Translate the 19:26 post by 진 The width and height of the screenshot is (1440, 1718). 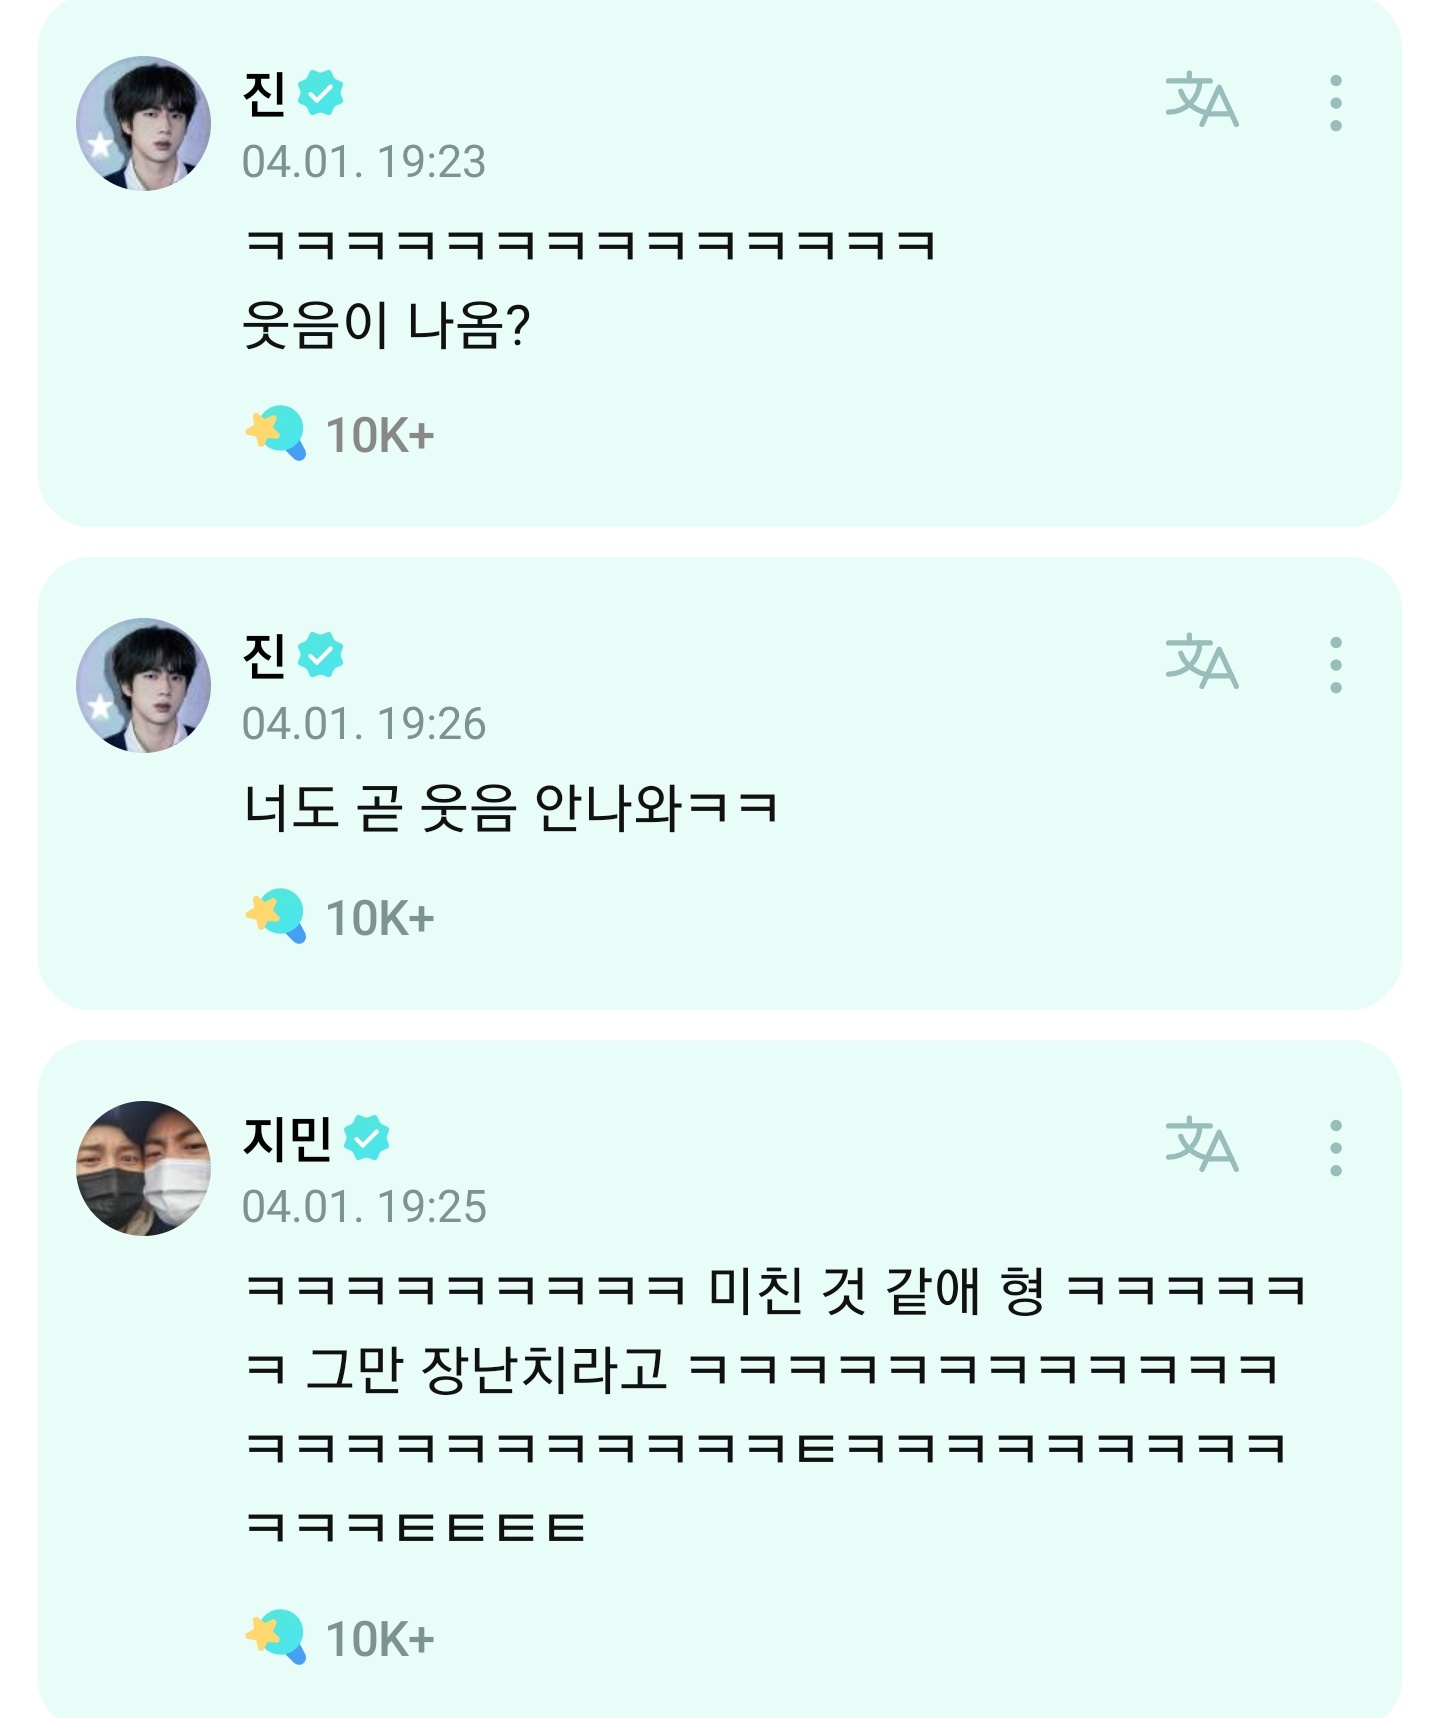click(x=1201, y=662)
